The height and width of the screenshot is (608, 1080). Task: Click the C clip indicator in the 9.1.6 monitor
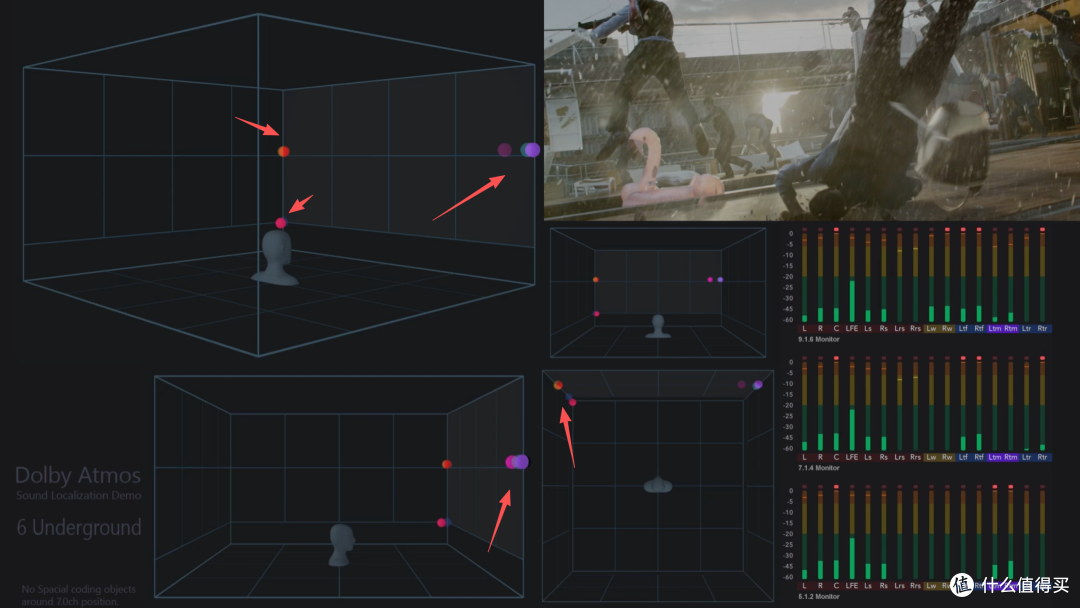tap(836, 229)
